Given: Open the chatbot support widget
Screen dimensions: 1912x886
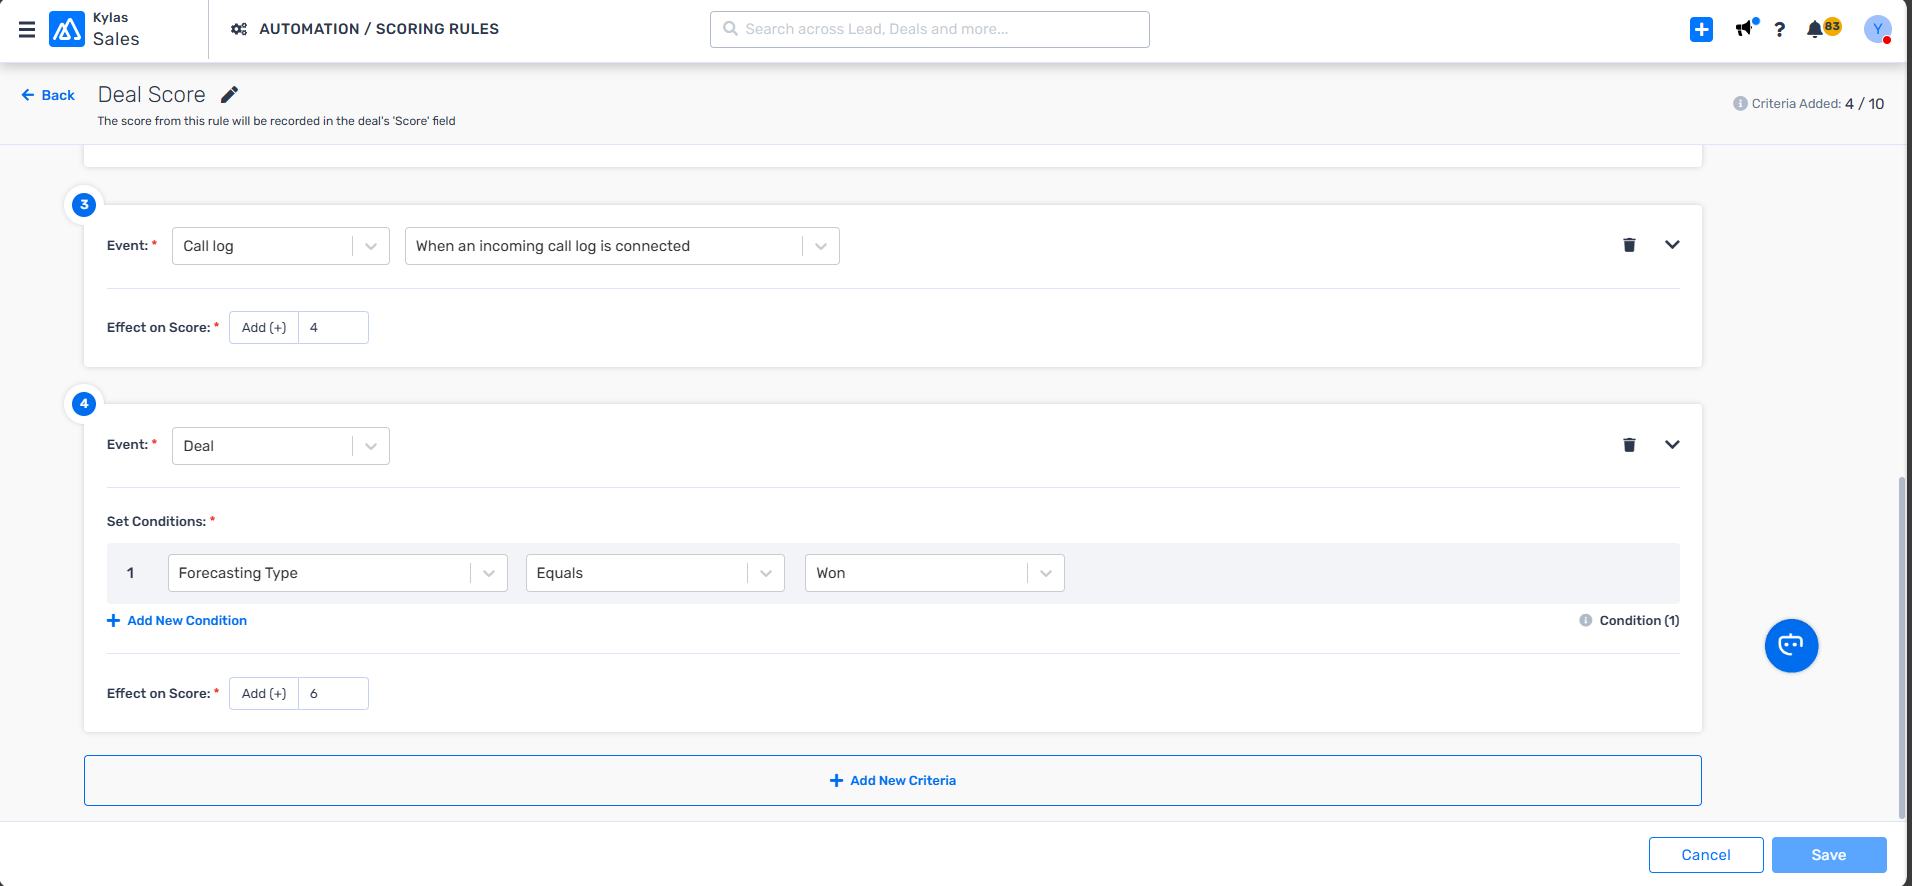Looking at the screenshot, I should coord(1791,646).
